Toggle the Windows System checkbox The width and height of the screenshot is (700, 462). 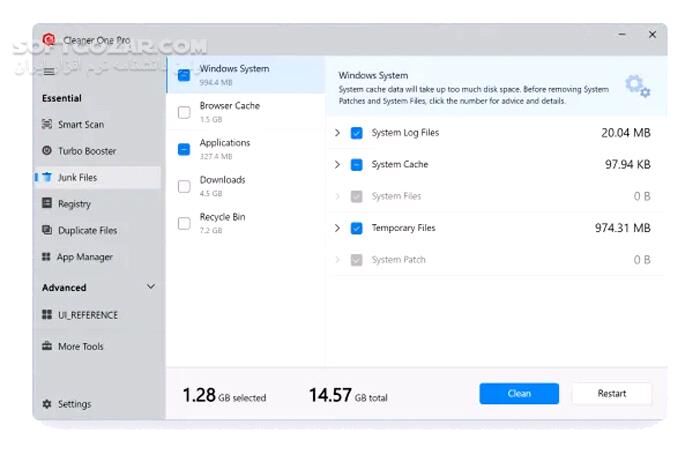coord(184,75)
